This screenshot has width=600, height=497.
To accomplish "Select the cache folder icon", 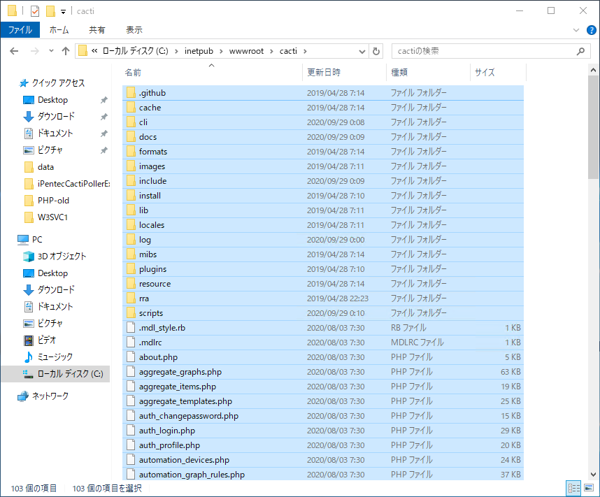I will click(x=131, y=108).
